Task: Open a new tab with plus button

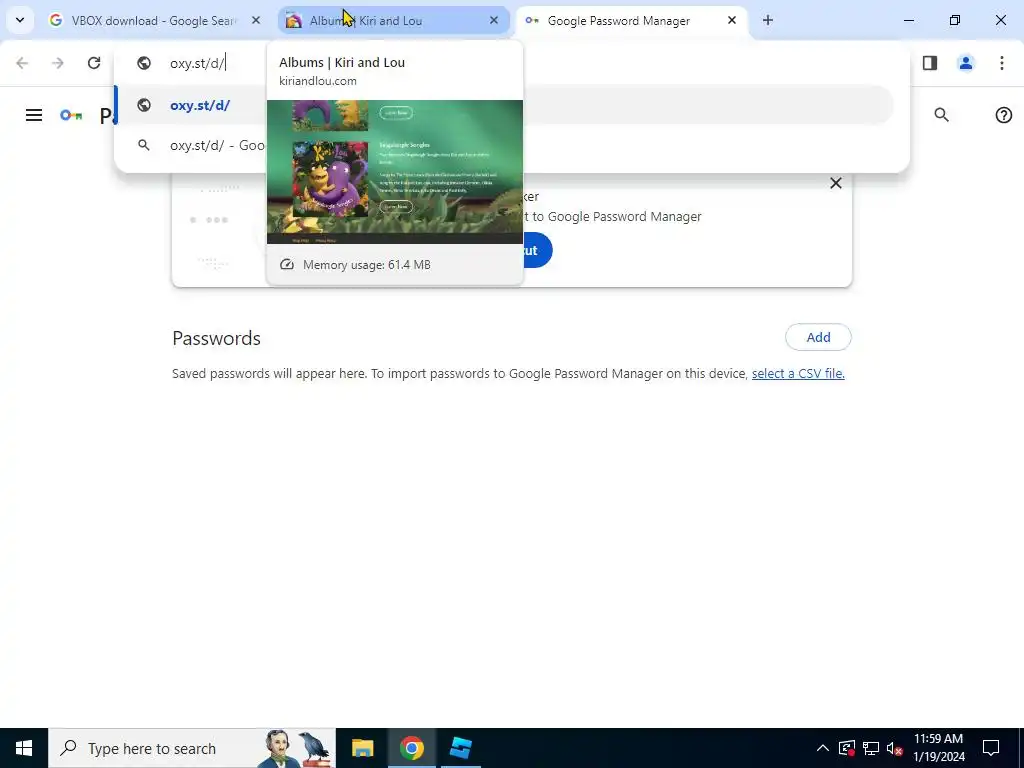Action: click(x=768, y=21)
